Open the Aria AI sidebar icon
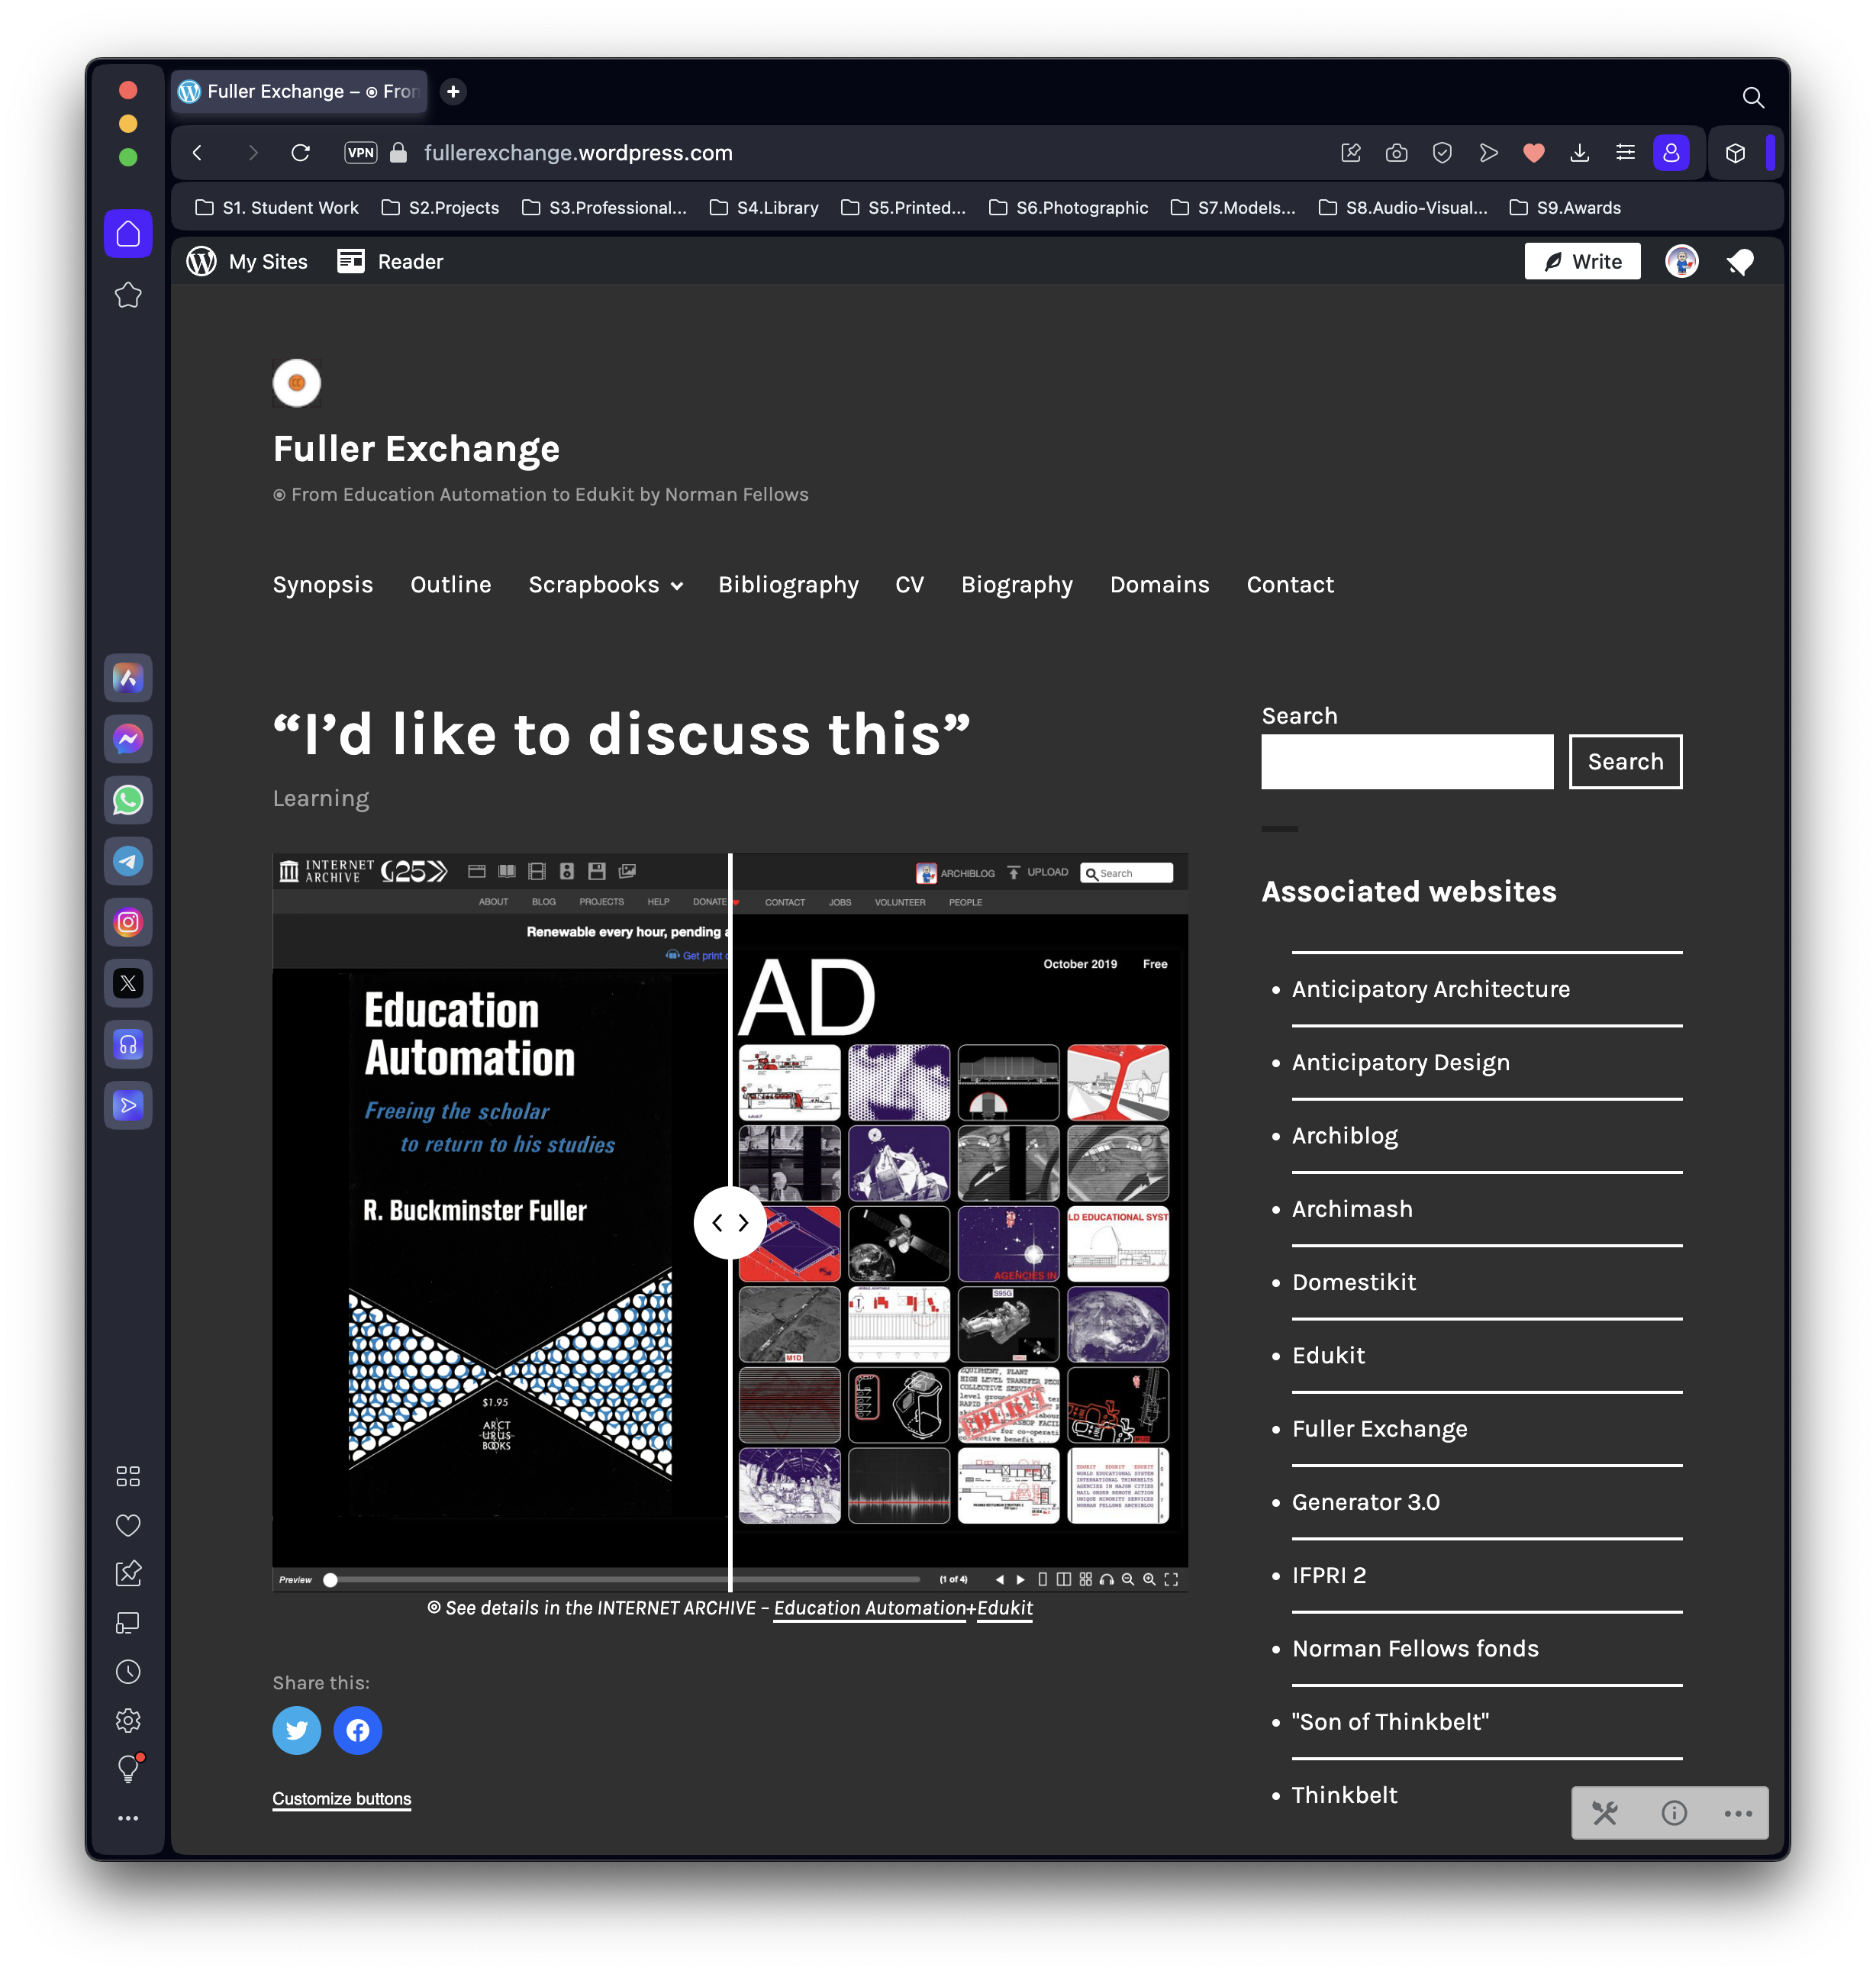The width and height of the screenshot is (1876, 1974). click(128, 679)
